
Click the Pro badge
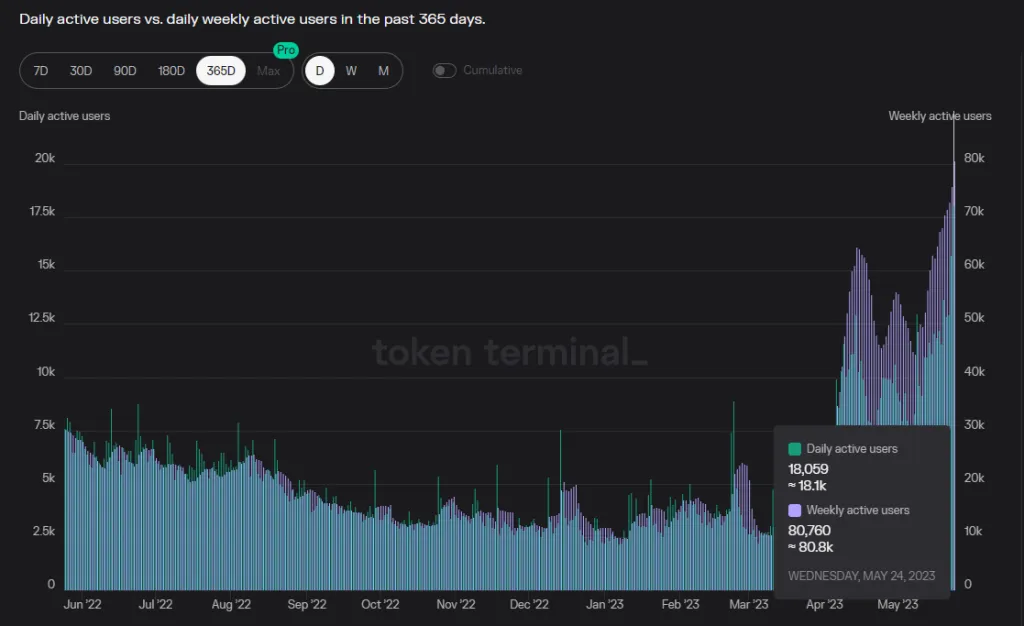(x=285, y=49)
